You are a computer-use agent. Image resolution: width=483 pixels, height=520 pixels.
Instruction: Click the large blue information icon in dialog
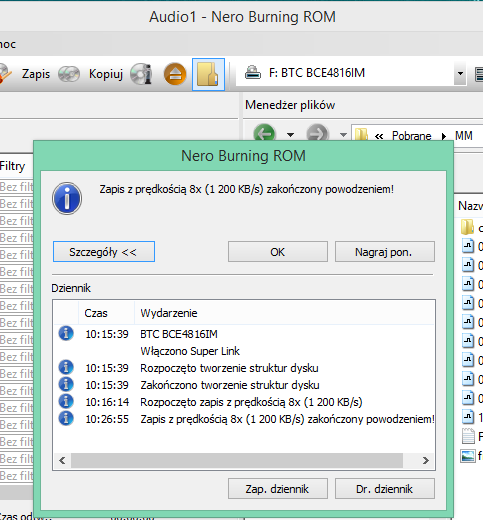click(67, 198)
